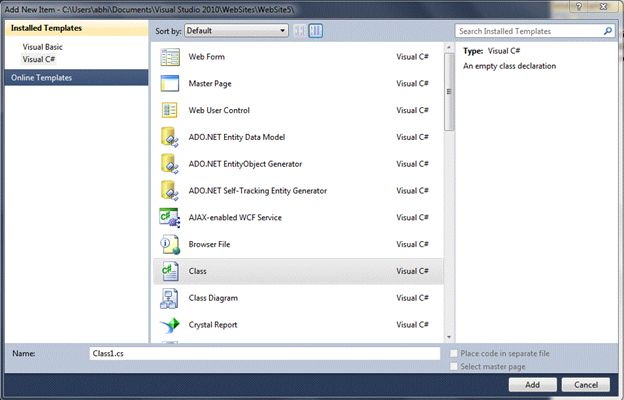Click 'An empty class declaration' description
The image size is (624, 400).
509,66
